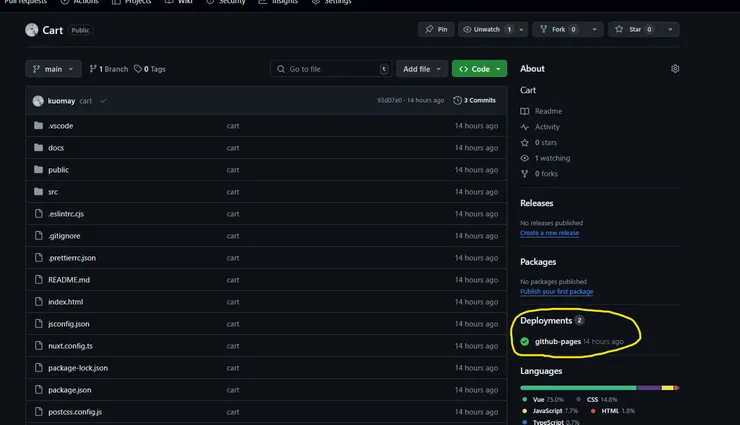Click the watching eye icon in About

click(524, 158)
